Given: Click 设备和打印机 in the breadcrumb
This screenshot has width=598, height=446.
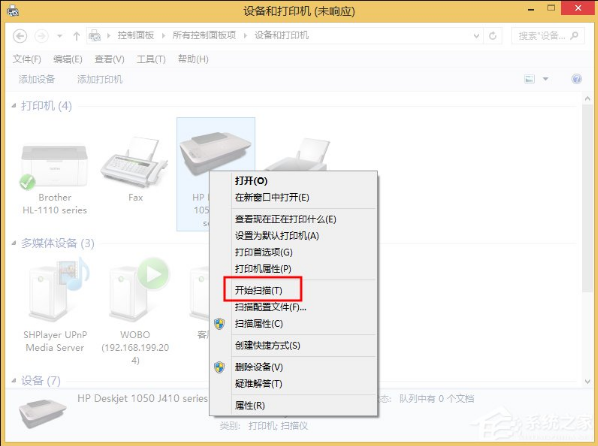Looking at the screenshot, I should [281, 35].
